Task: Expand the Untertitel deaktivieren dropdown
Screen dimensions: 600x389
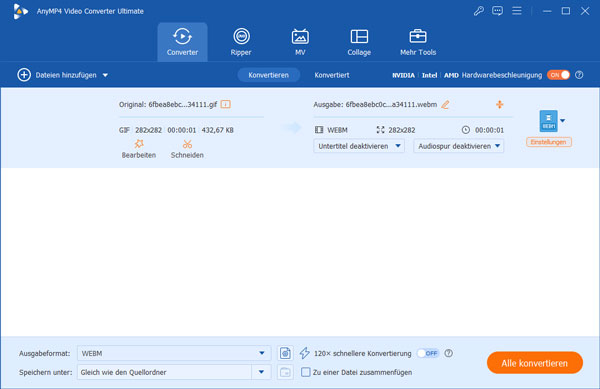Action: click(x=359, y=146)
